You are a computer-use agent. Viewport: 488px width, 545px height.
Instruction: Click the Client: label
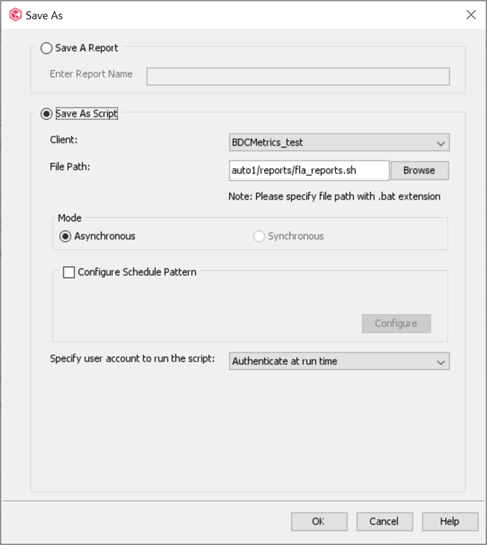(x=64, y=140)
